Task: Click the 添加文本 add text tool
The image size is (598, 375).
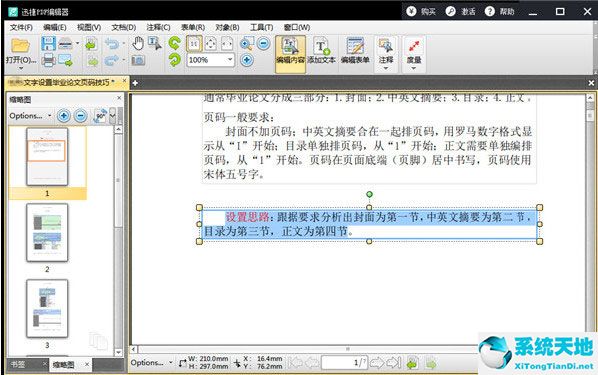Action: click(x=322, y=50)
